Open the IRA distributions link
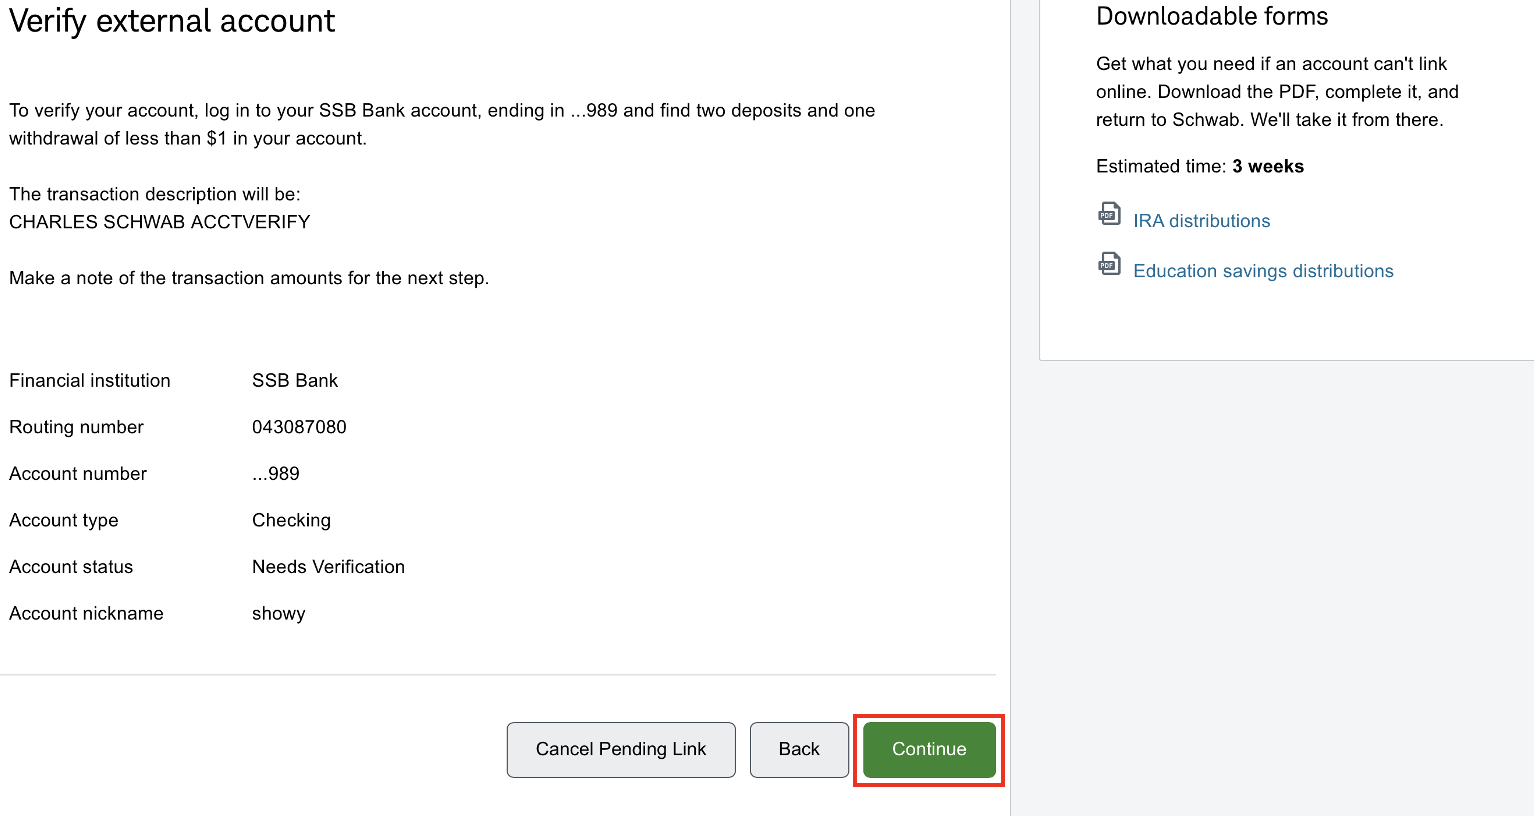The height and width of the screenshot is (816, 1534). 1201,221
